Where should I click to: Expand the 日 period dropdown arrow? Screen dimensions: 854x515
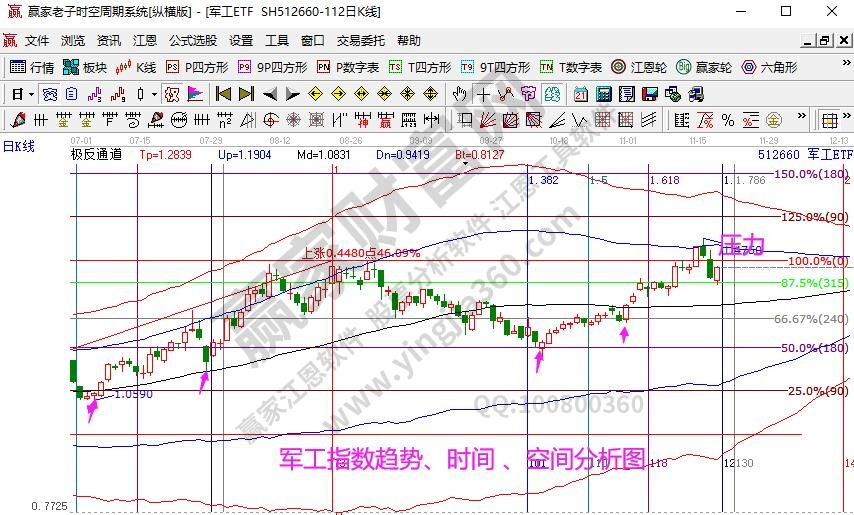pos(31,94)
